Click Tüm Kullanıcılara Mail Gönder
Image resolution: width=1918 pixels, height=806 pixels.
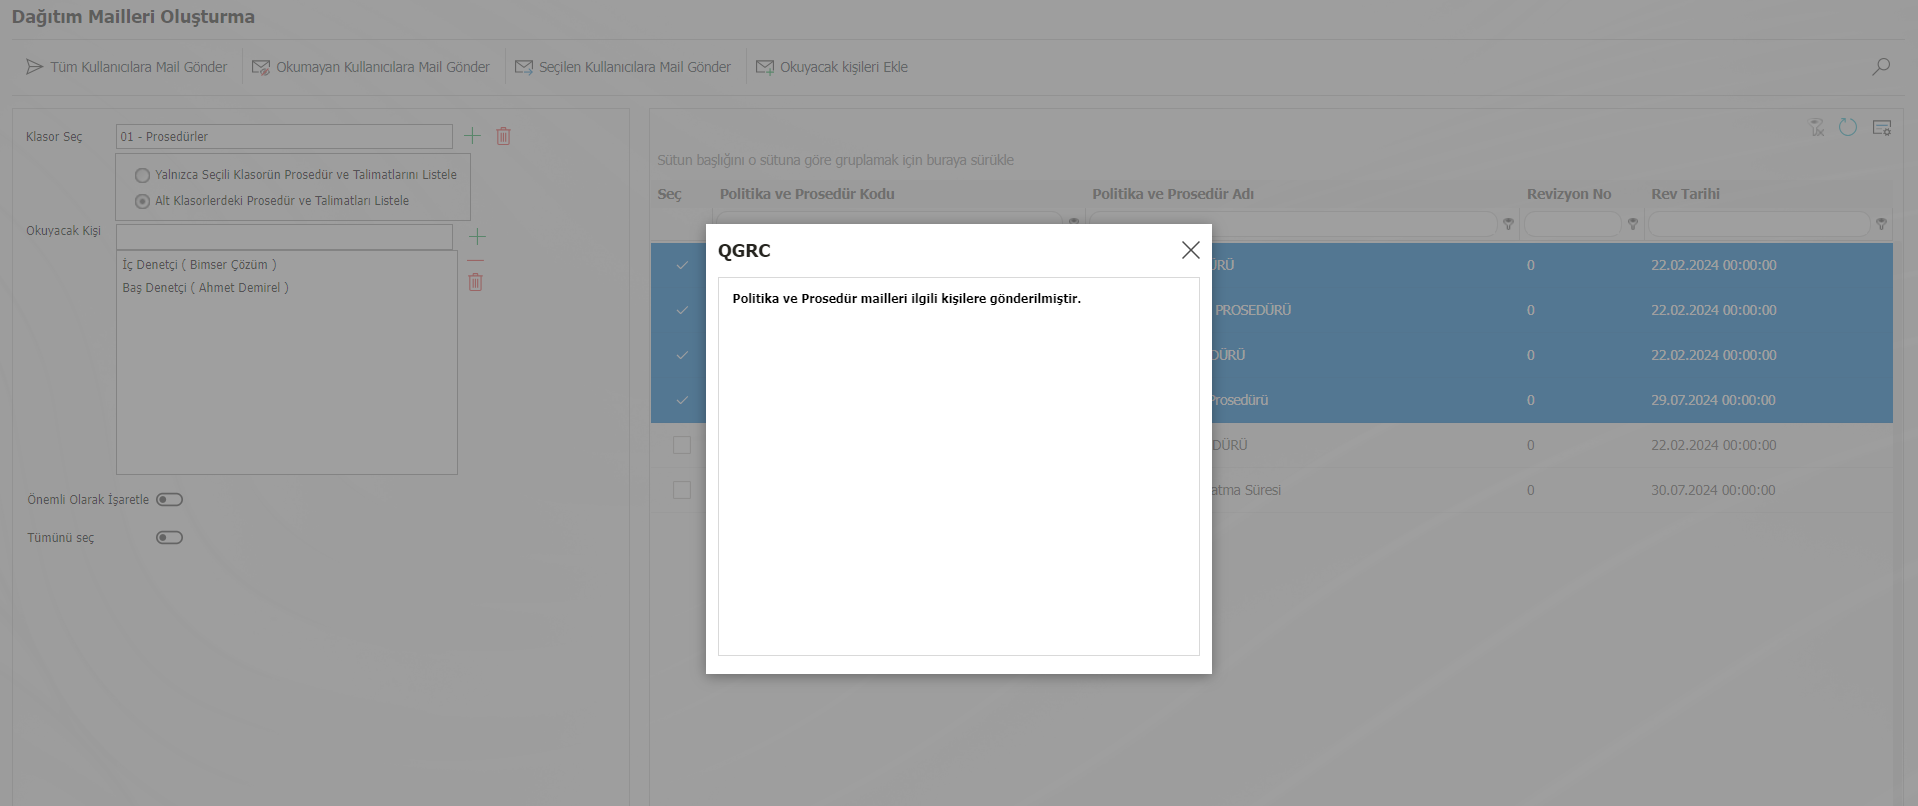pyautogui.click(x=127, y=67)
